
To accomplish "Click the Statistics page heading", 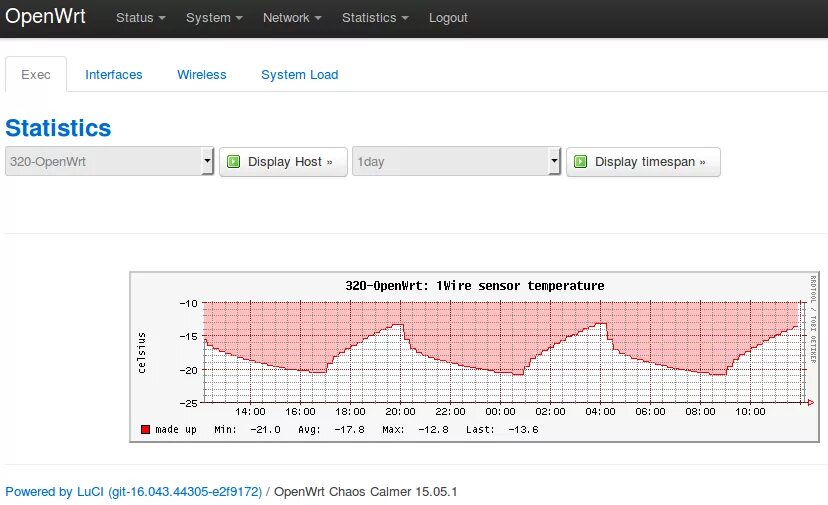I will (58, 128).
